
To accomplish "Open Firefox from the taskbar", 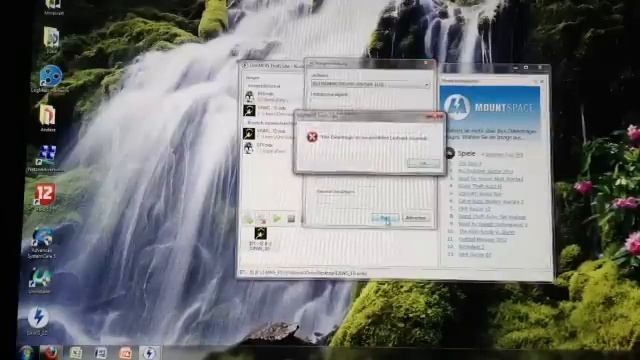I will point(50,352).
